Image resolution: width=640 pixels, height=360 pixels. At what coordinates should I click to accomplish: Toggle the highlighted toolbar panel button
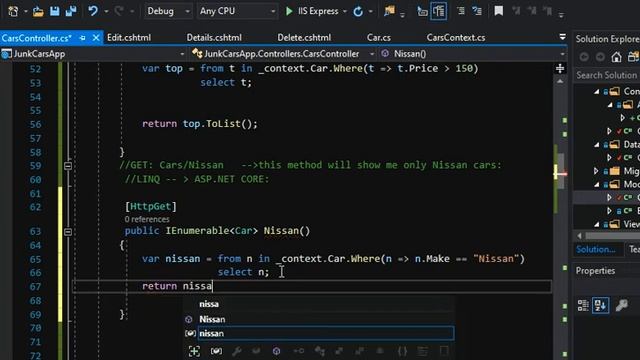pos(439,11)
